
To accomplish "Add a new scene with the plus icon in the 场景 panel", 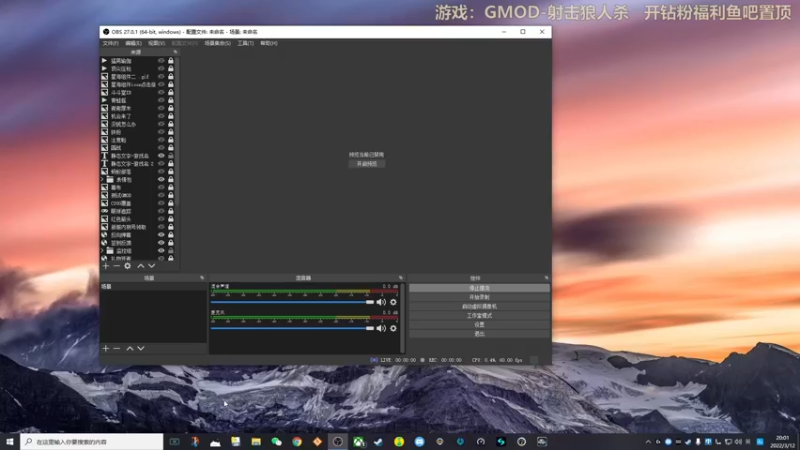I will 106,348.
